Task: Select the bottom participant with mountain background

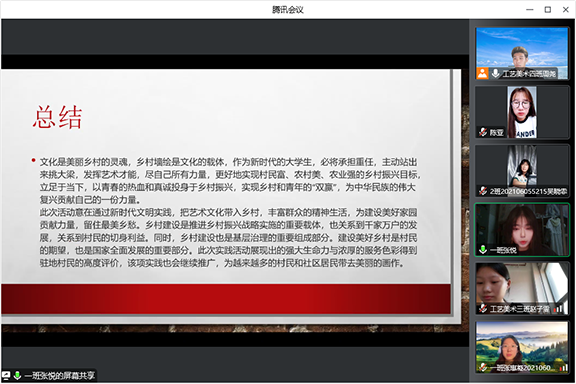Action: [522, 347]
